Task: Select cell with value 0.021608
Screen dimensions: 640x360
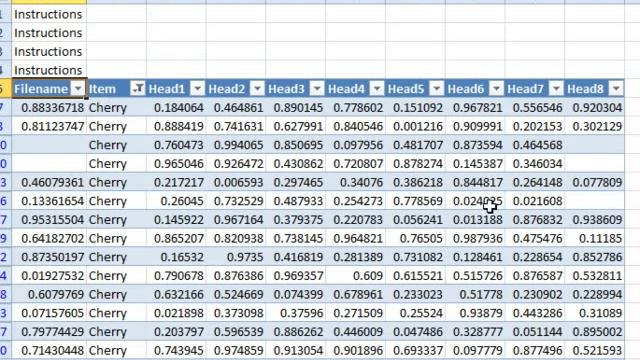Action: (535, 201)
